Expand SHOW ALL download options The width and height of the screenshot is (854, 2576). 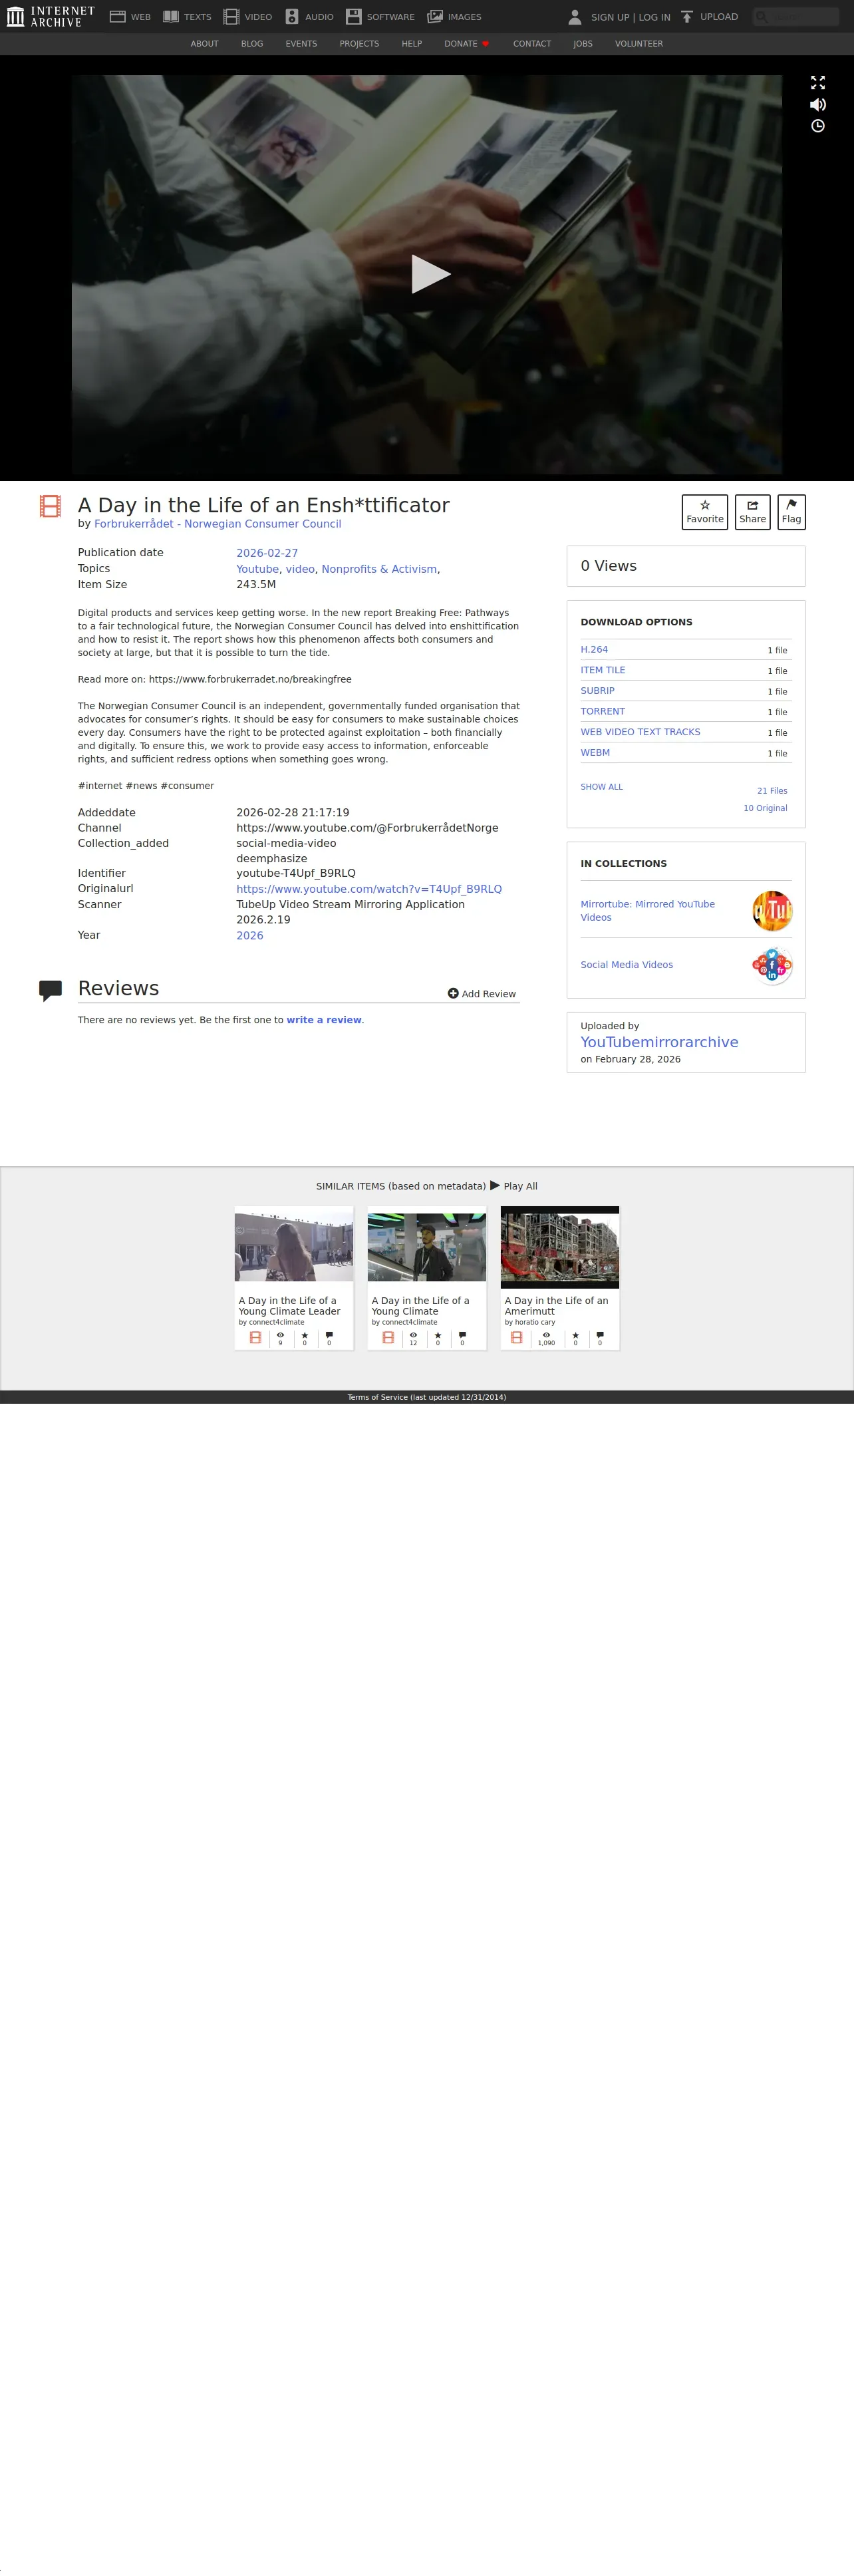pos(602,787)
